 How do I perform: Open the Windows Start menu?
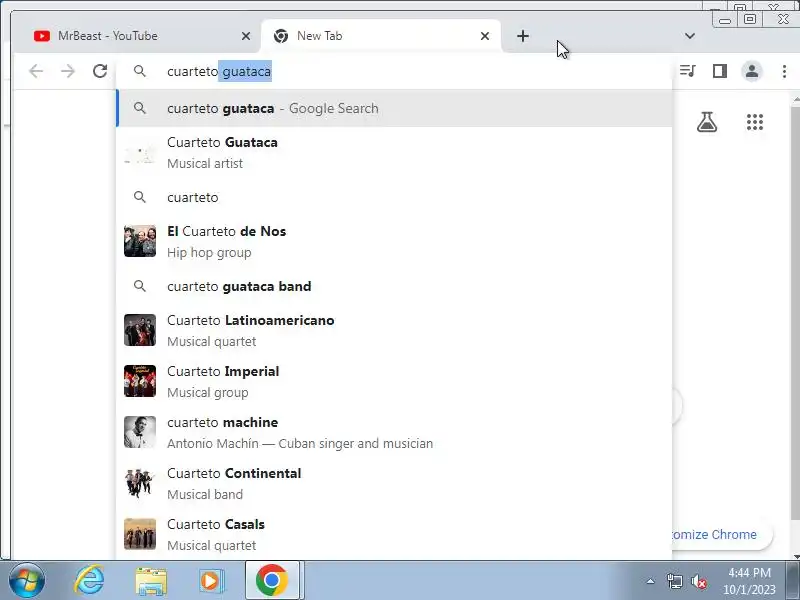pyautogui.click(x=27, y=581)
